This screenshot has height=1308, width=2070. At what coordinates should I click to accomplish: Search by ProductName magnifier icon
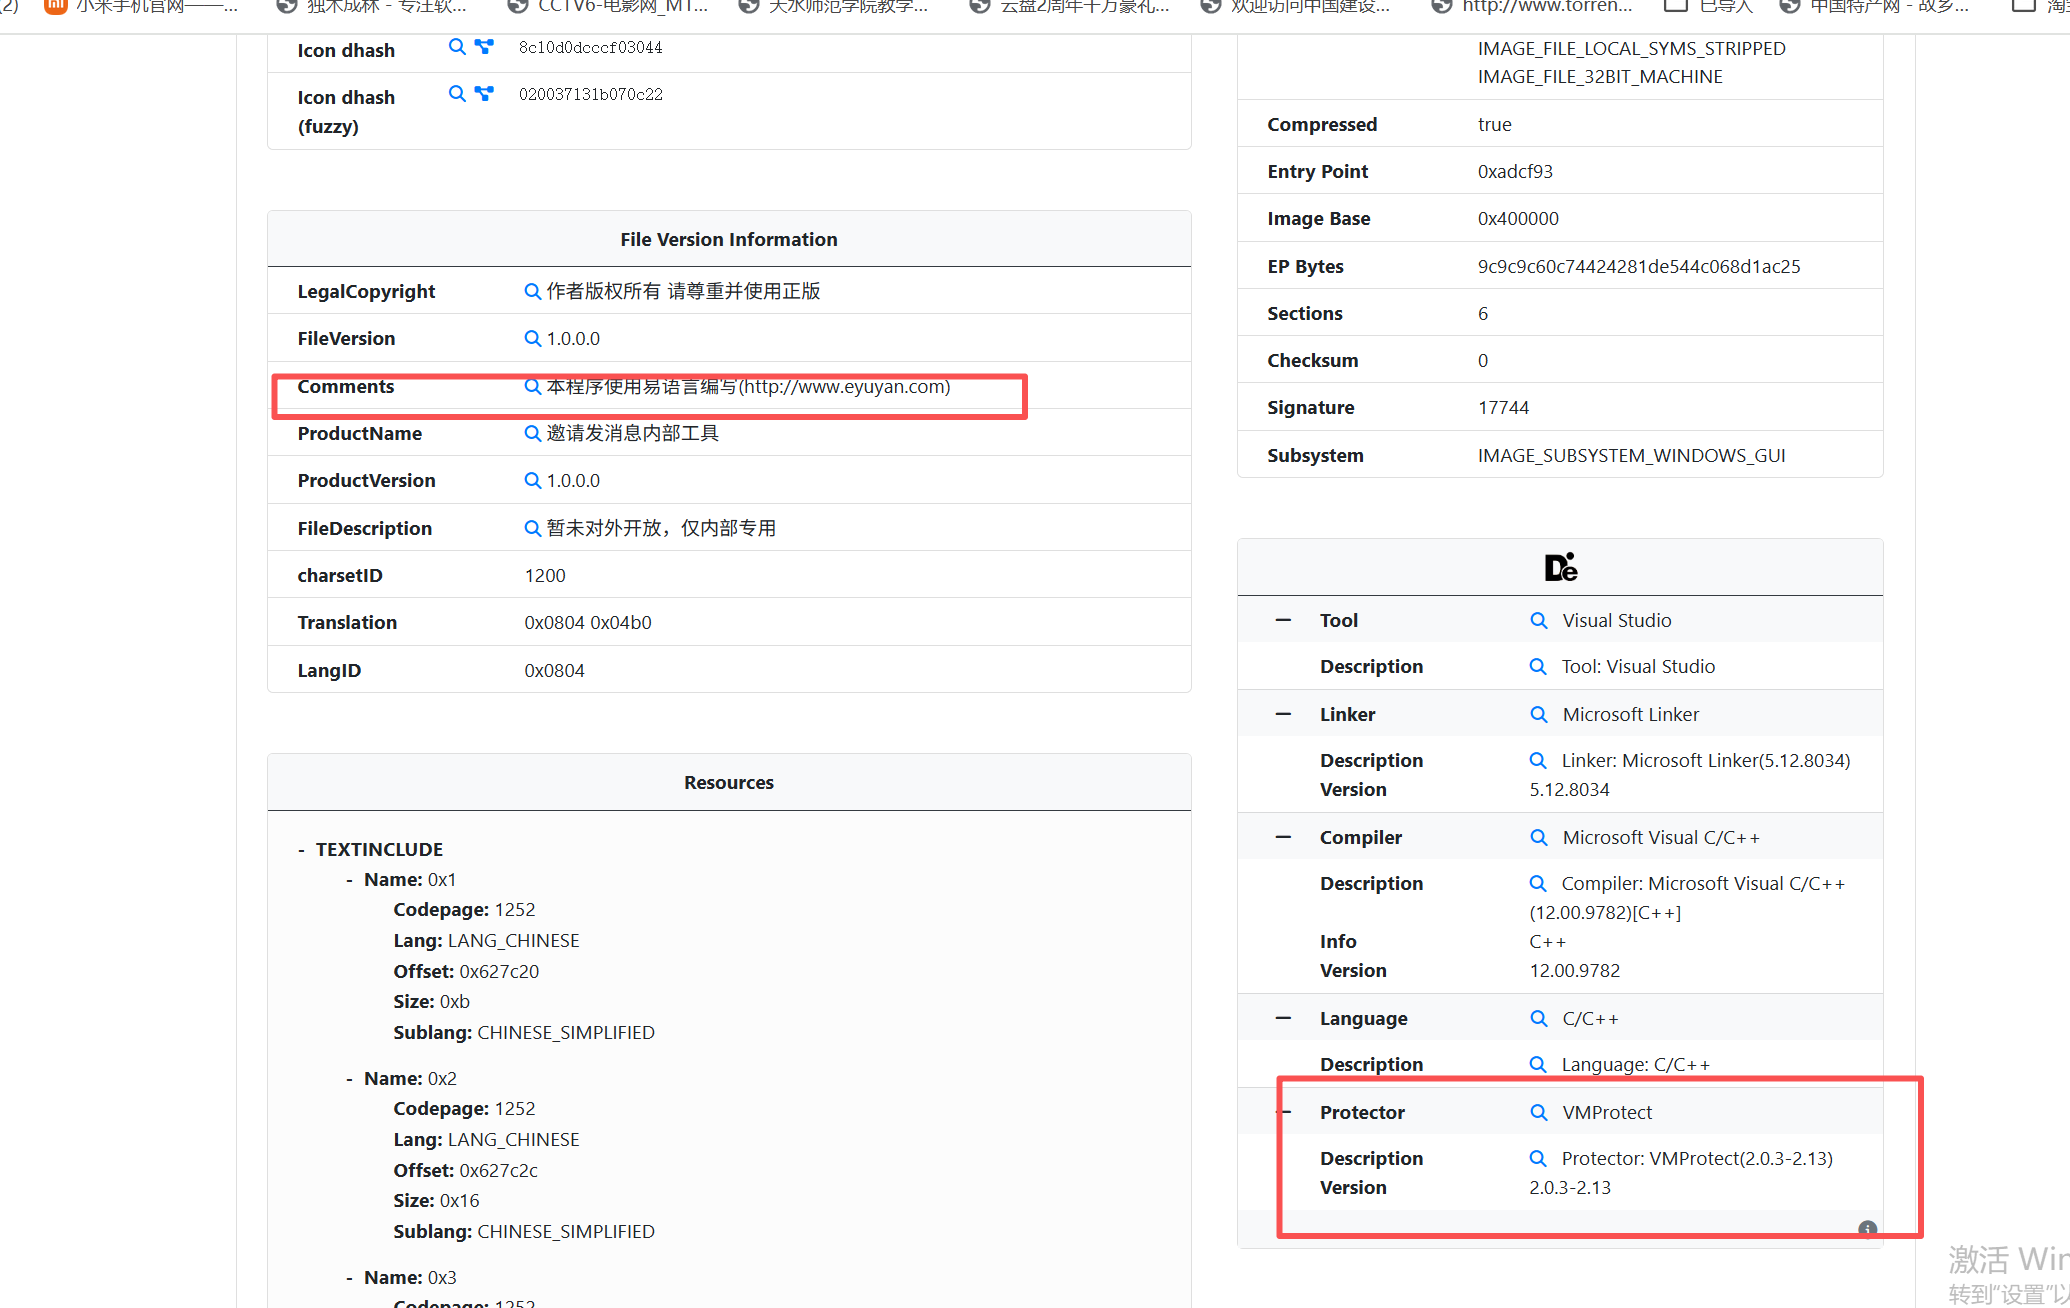[x=532, y=433]
